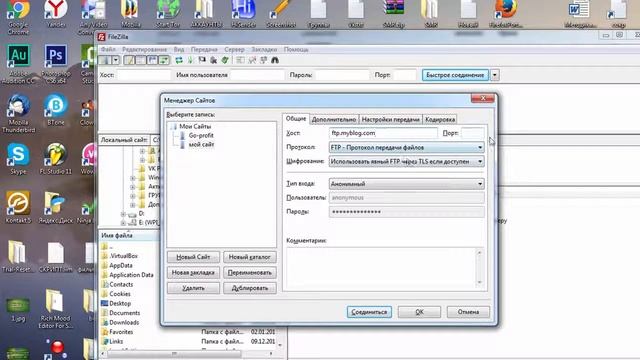
Task: Click the Новая закладка button
Action: point(193,273)
